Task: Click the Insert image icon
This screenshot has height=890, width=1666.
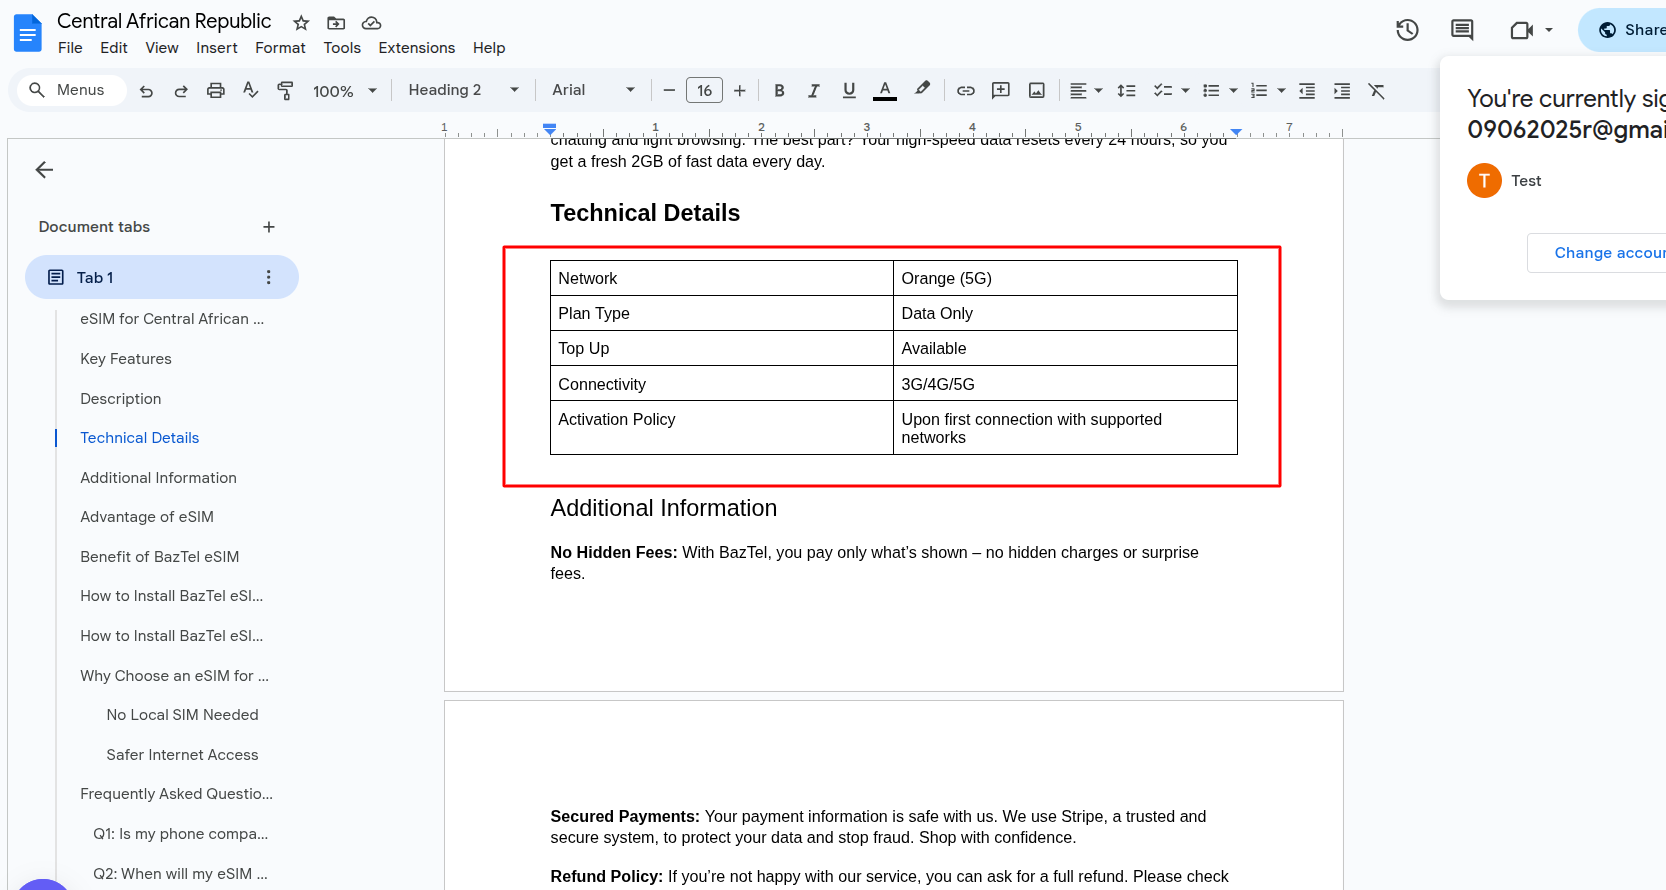Action: coord(1036,91)
